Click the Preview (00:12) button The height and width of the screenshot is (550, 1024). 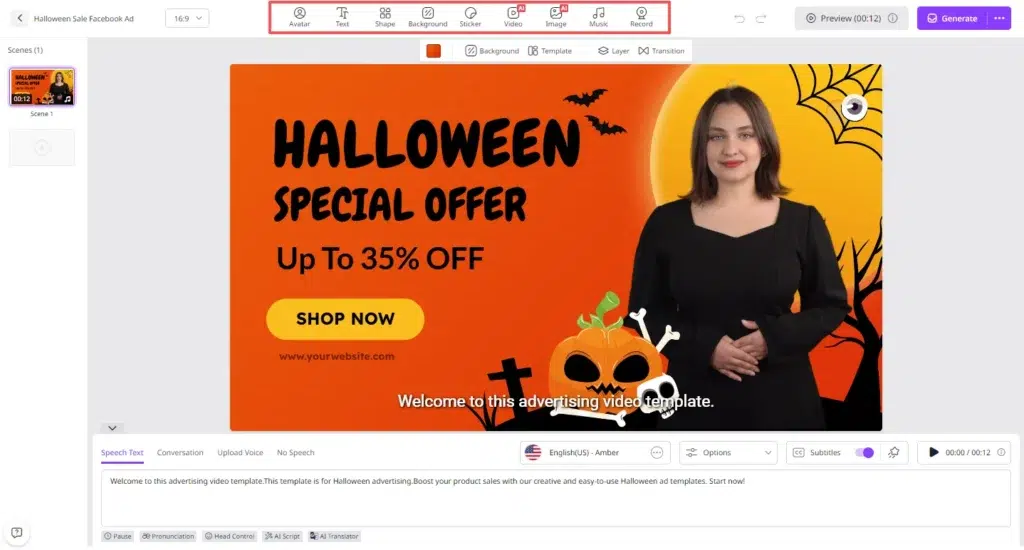851,18
